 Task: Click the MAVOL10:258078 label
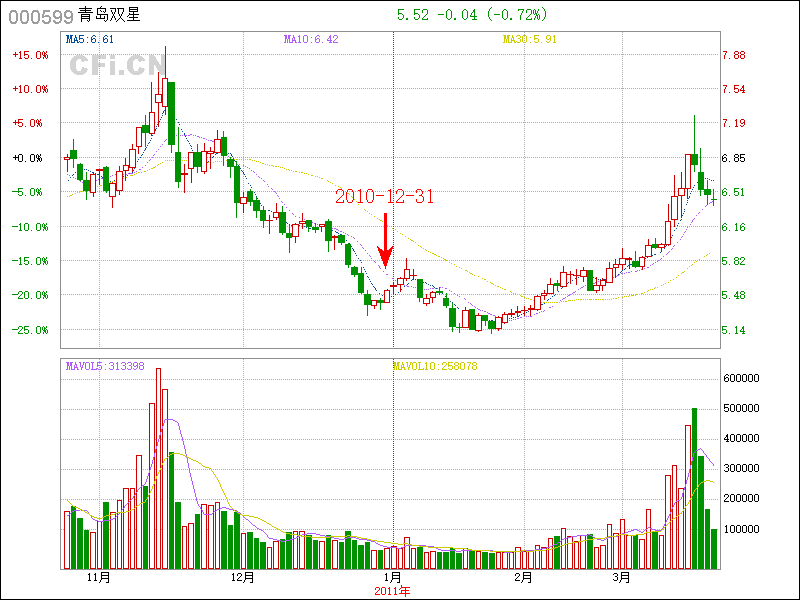pyautogui.click(x=435, y=366)
